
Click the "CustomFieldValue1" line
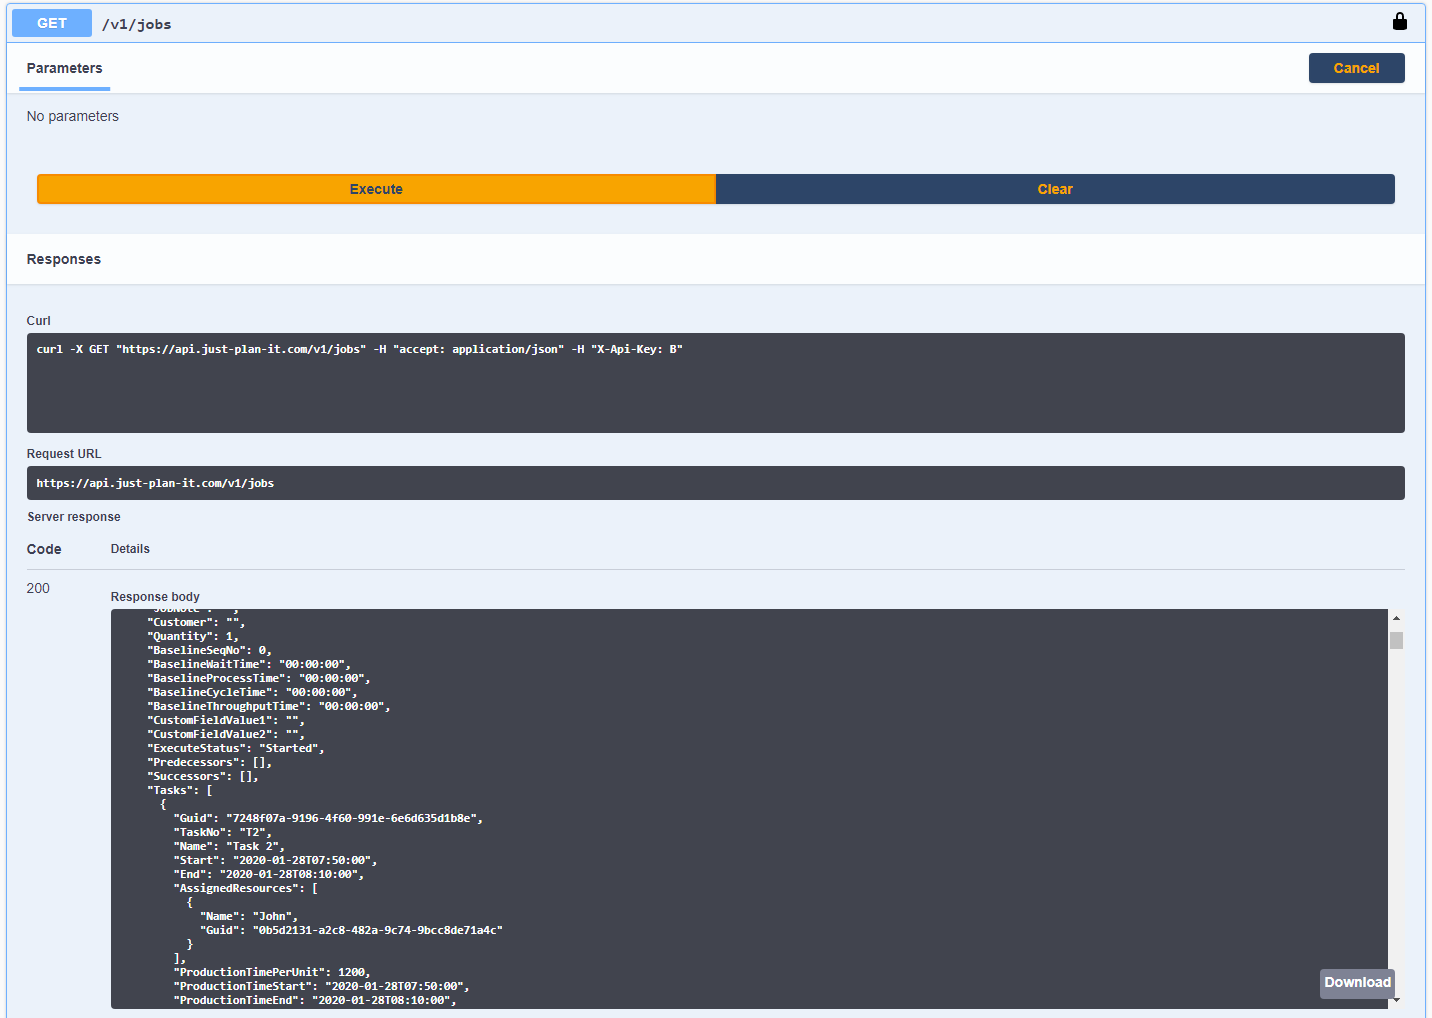[226, 720]
